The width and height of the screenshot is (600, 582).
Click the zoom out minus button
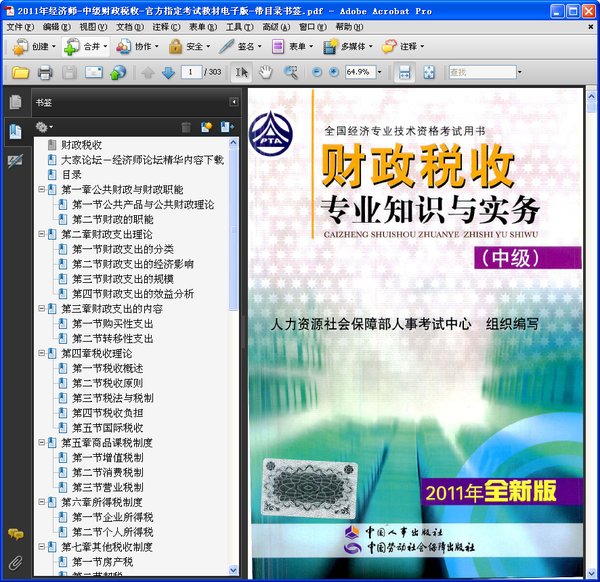tap(318, 72)
